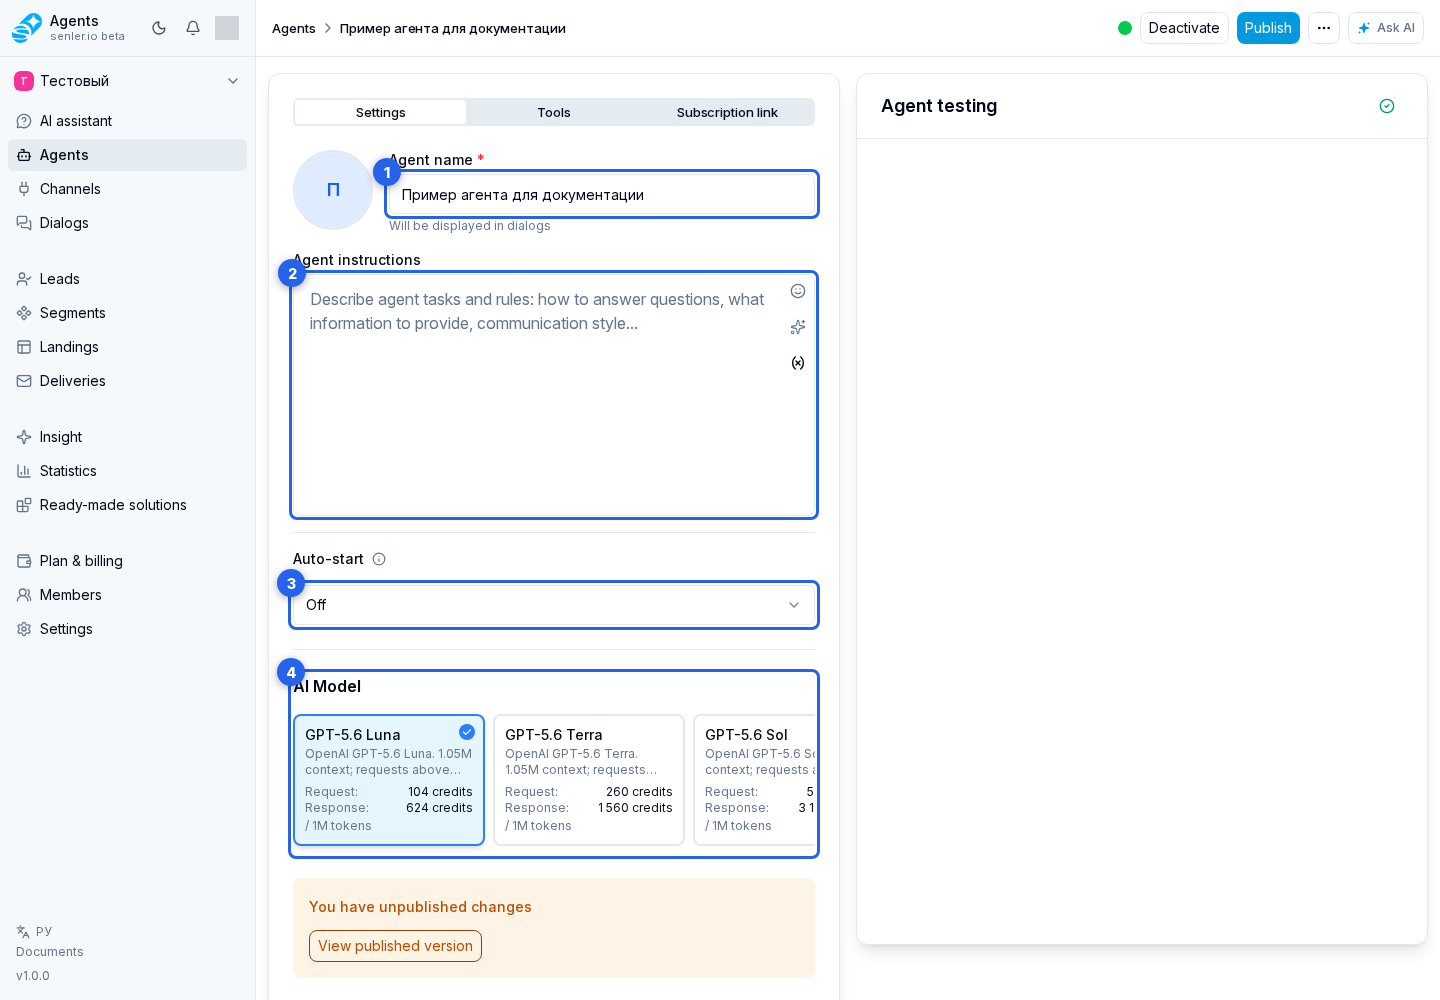
Task: Open Statistics in sidebar
Action: pos(127,471)
